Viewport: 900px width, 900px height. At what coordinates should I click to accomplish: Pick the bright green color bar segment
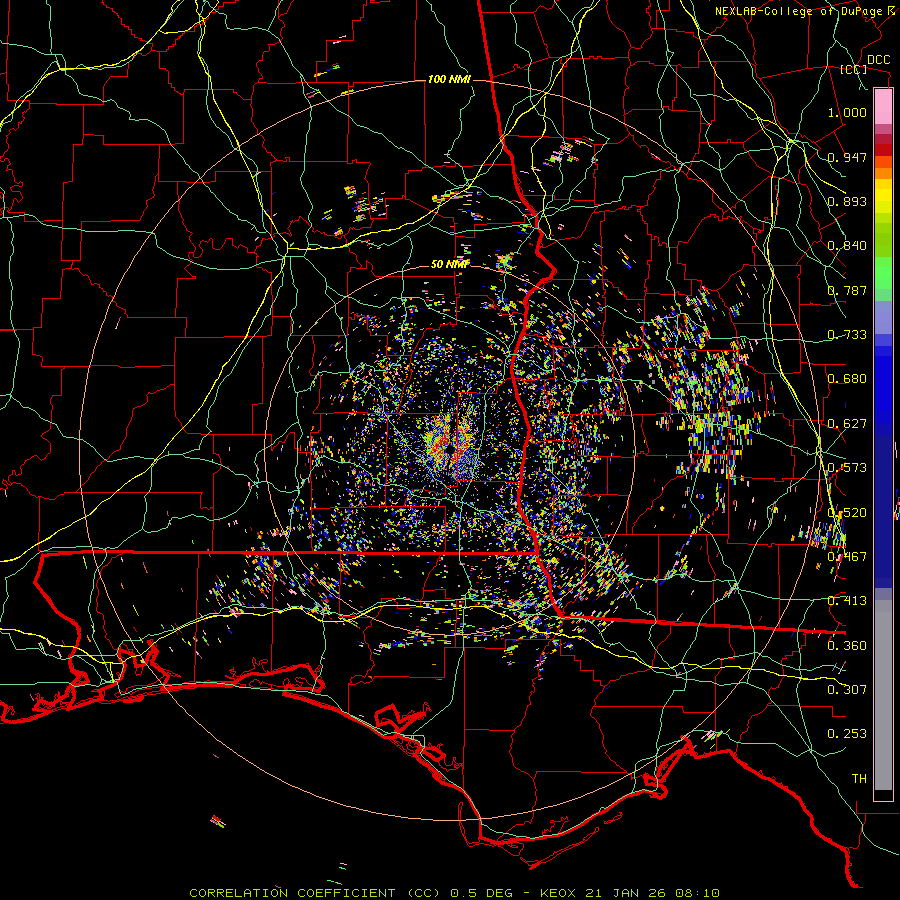point(883,273)
